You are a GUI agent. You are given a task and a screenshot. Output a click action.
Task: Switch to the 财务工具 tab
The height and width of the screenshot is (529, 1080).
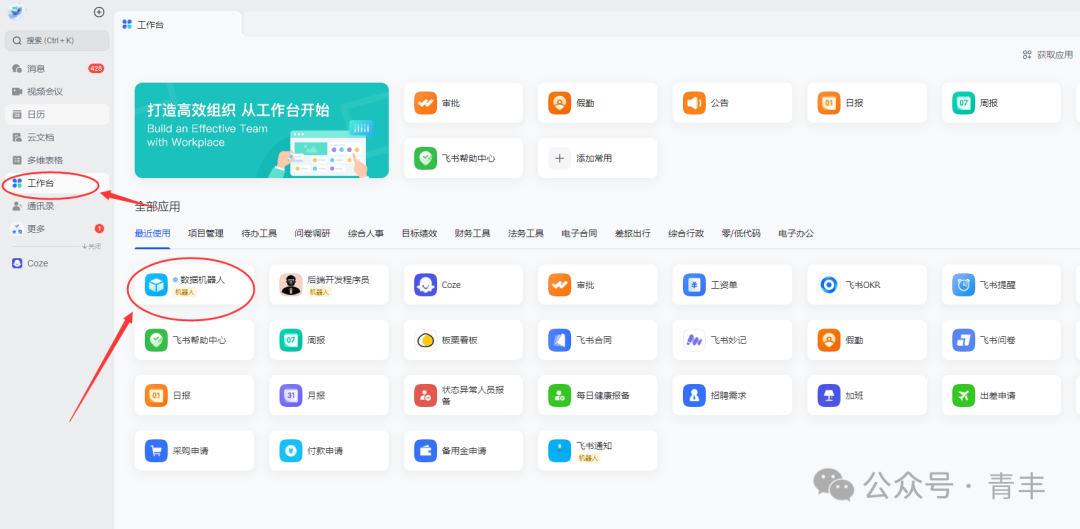[472, 234]
